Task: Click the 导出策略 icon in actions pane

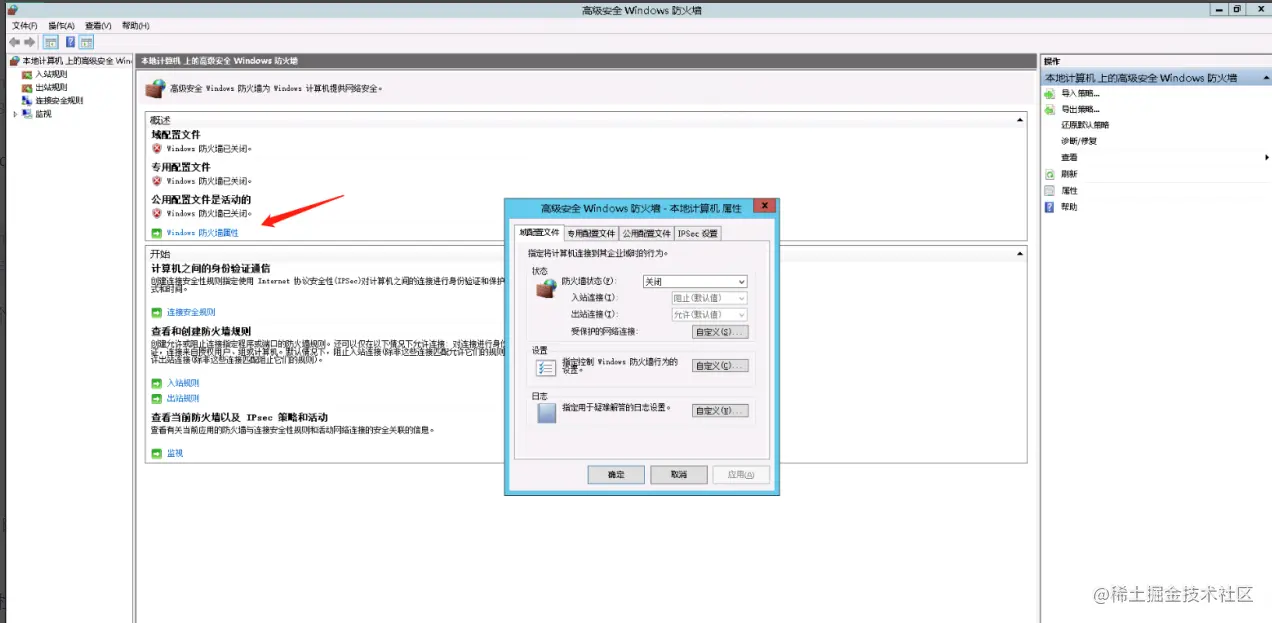Action: 1049,109
